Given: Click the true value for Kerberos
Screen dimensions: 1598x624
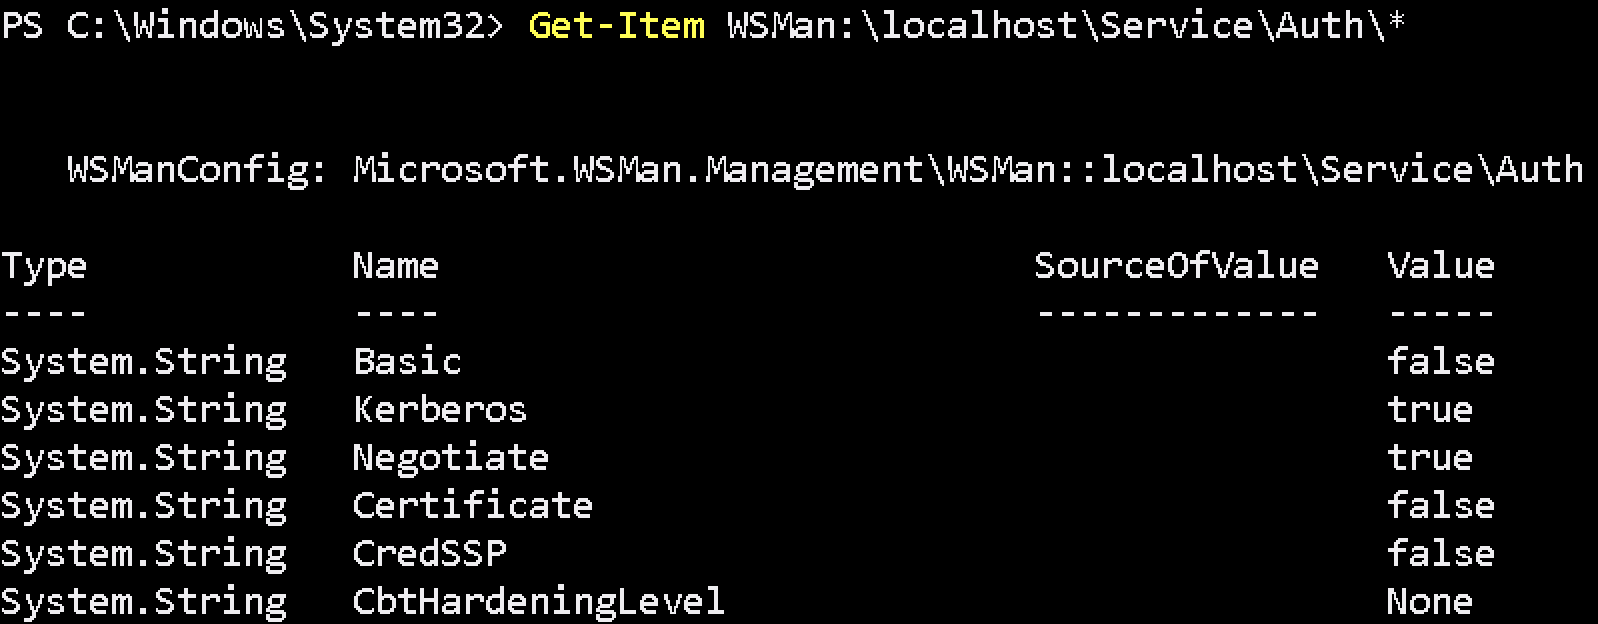Looking at the screenshot, I should [x=1429, y=409].
